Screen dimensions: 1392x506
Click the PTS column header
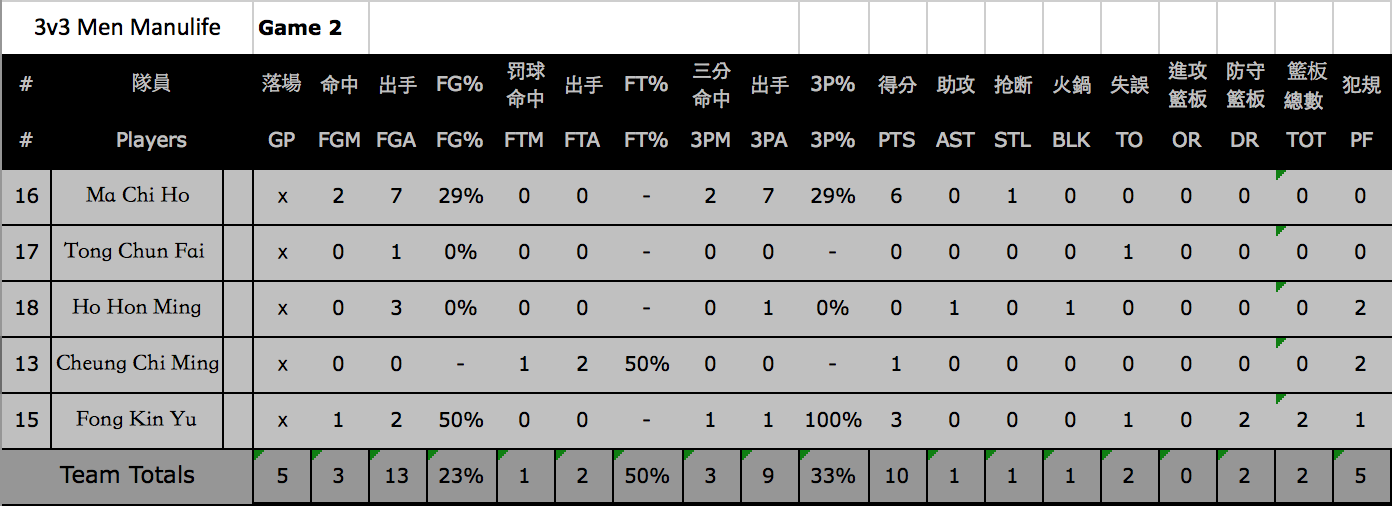(897, 141)
